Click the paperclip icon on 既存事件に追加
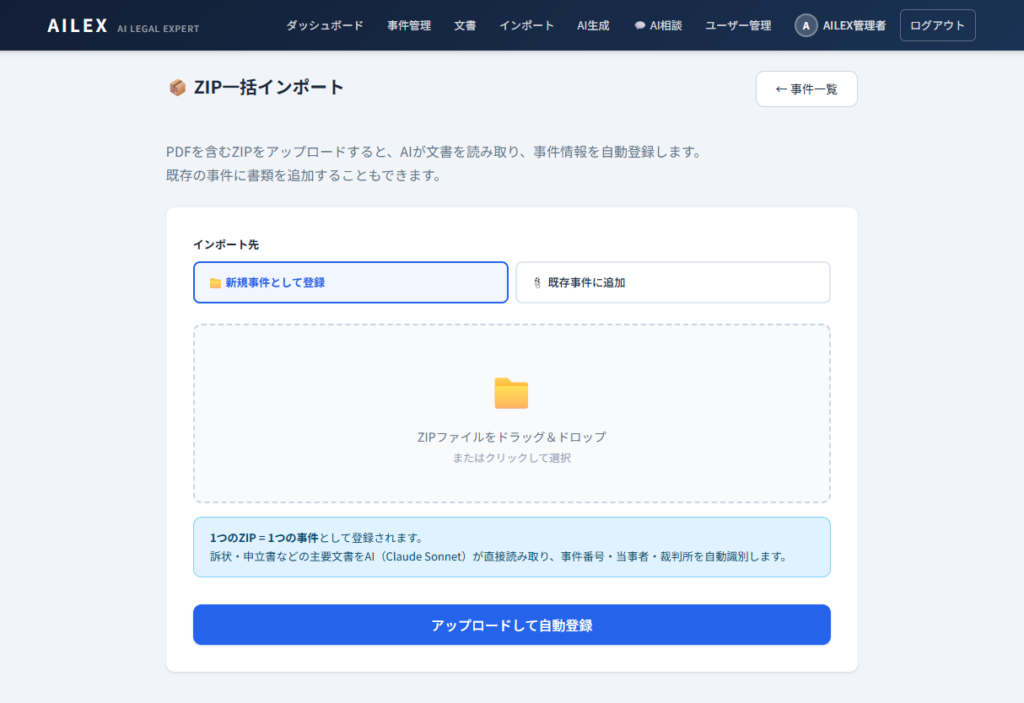1024x703 pixels. click(x=537, y=283)
